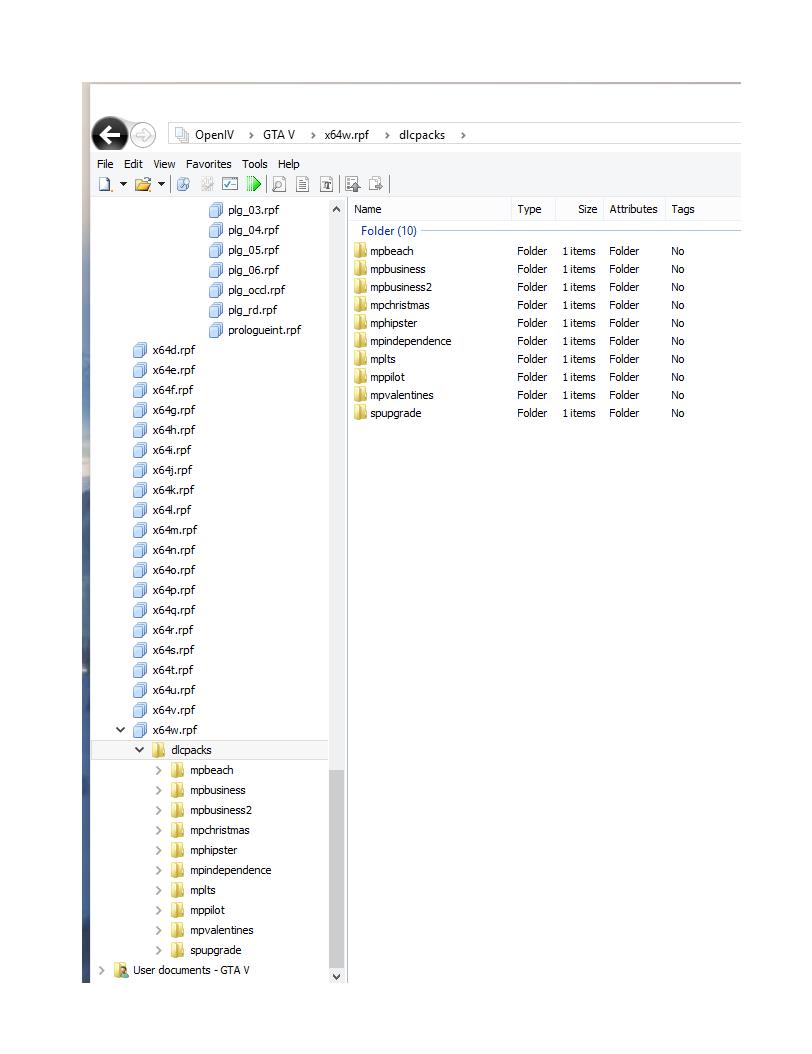Select the mpbeach folder icon in file list

coord(361,251)
